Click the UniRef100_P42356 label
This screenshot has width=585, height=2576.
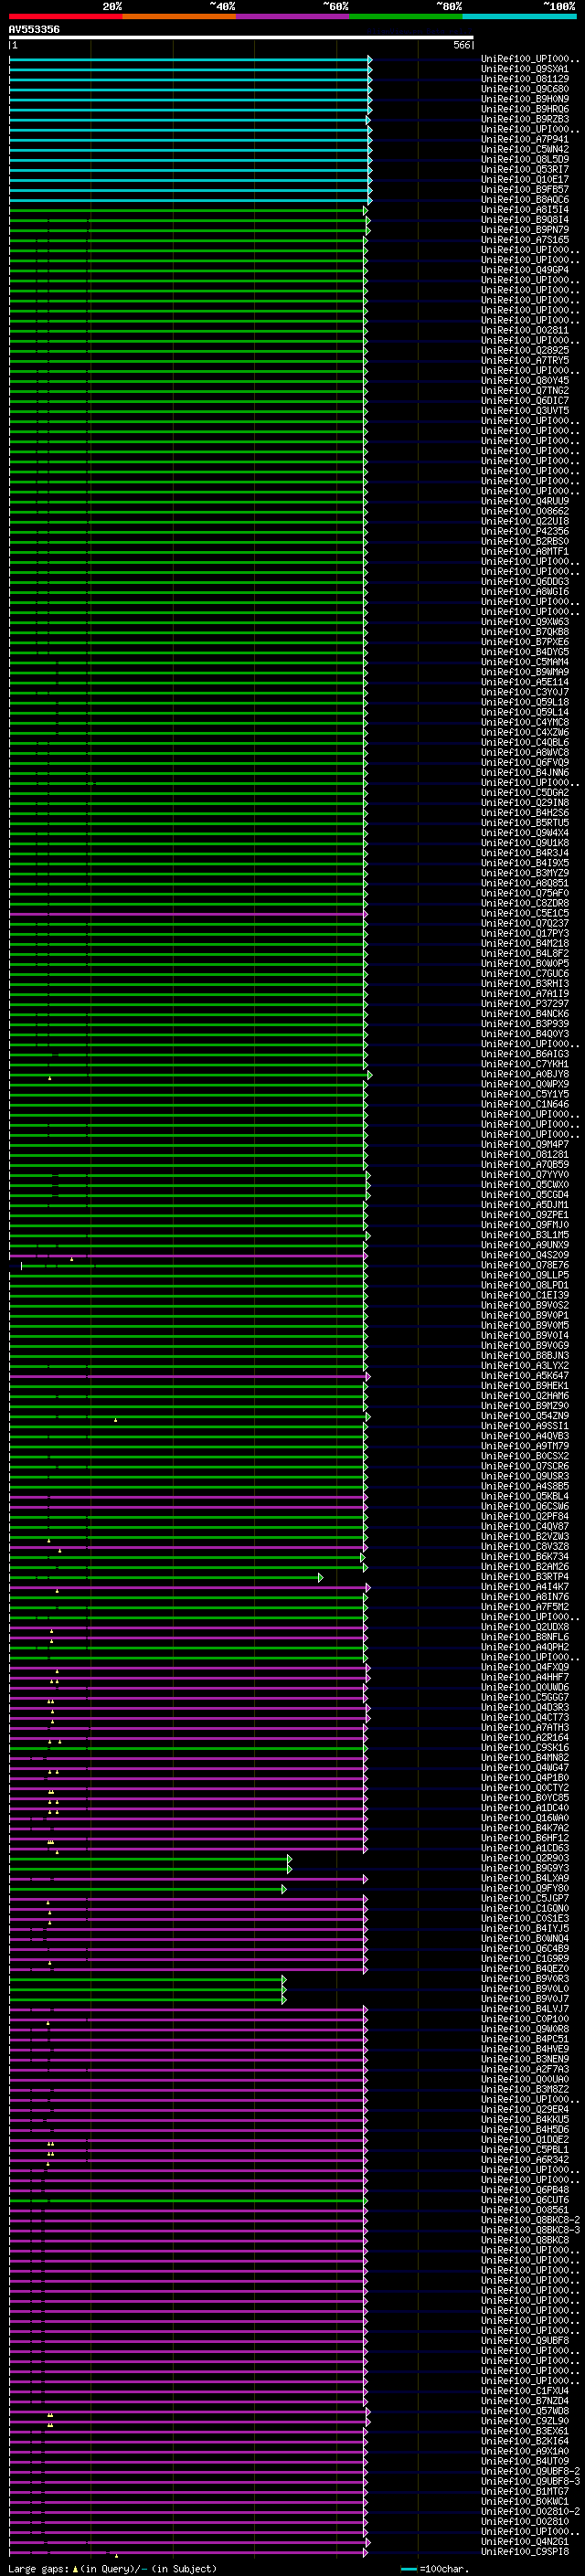pos(525,532)
